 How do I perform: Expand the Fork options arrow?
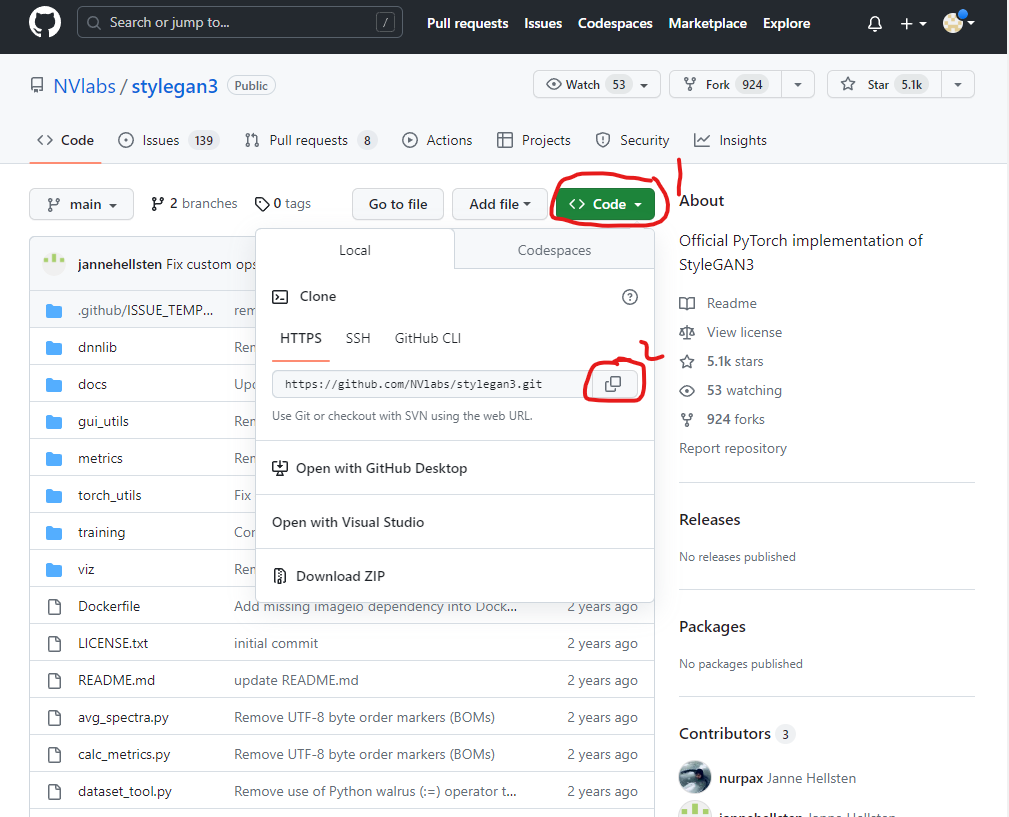[798, 84]
